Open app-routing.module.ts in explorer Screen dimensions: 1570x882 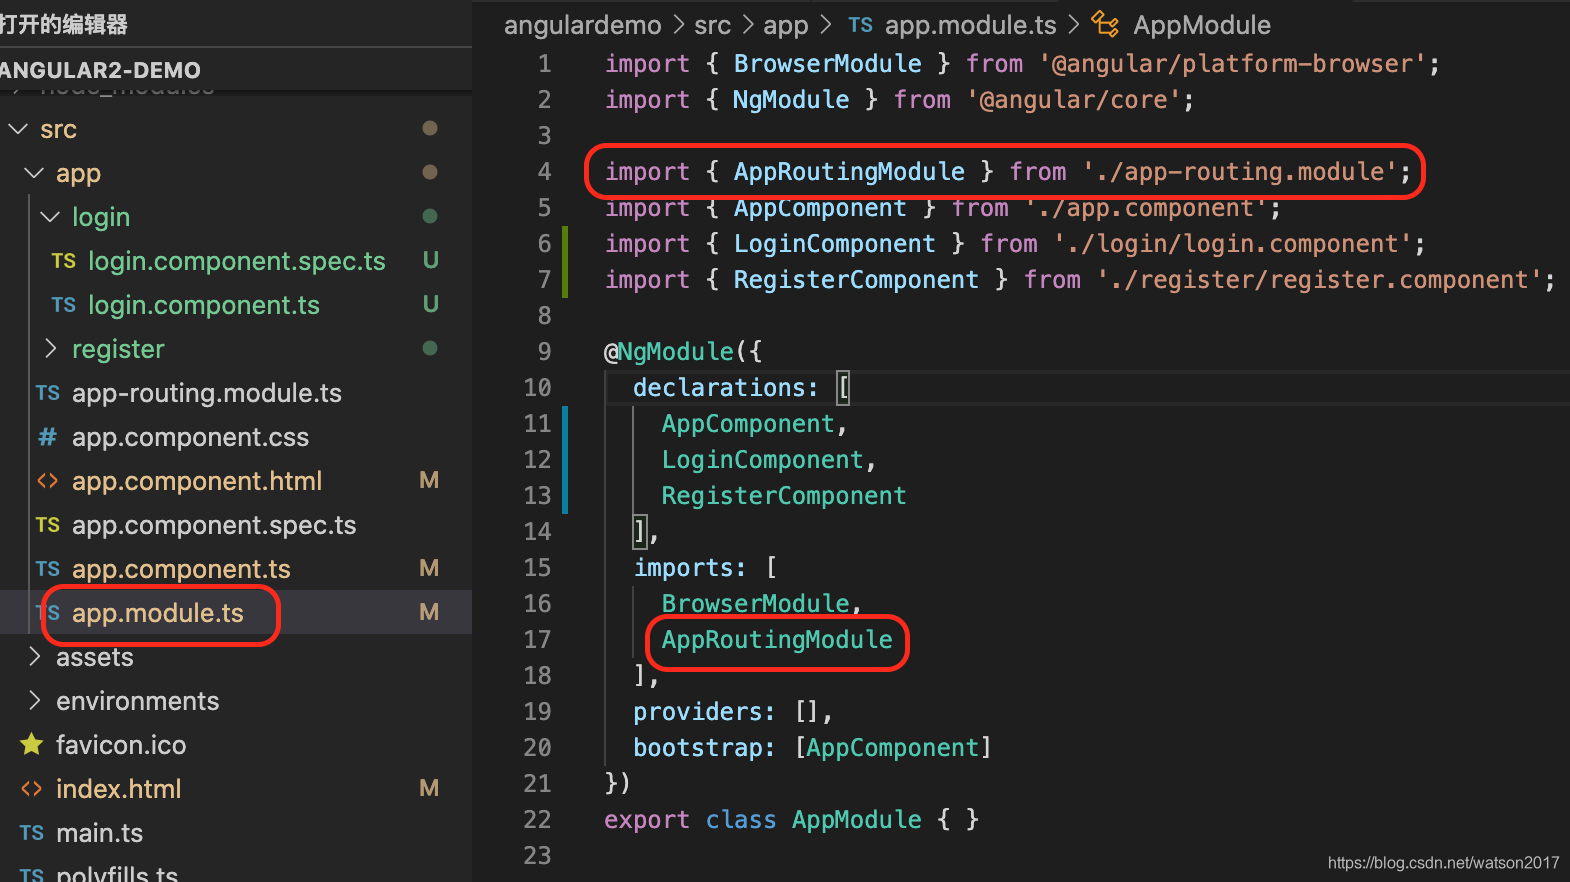click(207, 393)
